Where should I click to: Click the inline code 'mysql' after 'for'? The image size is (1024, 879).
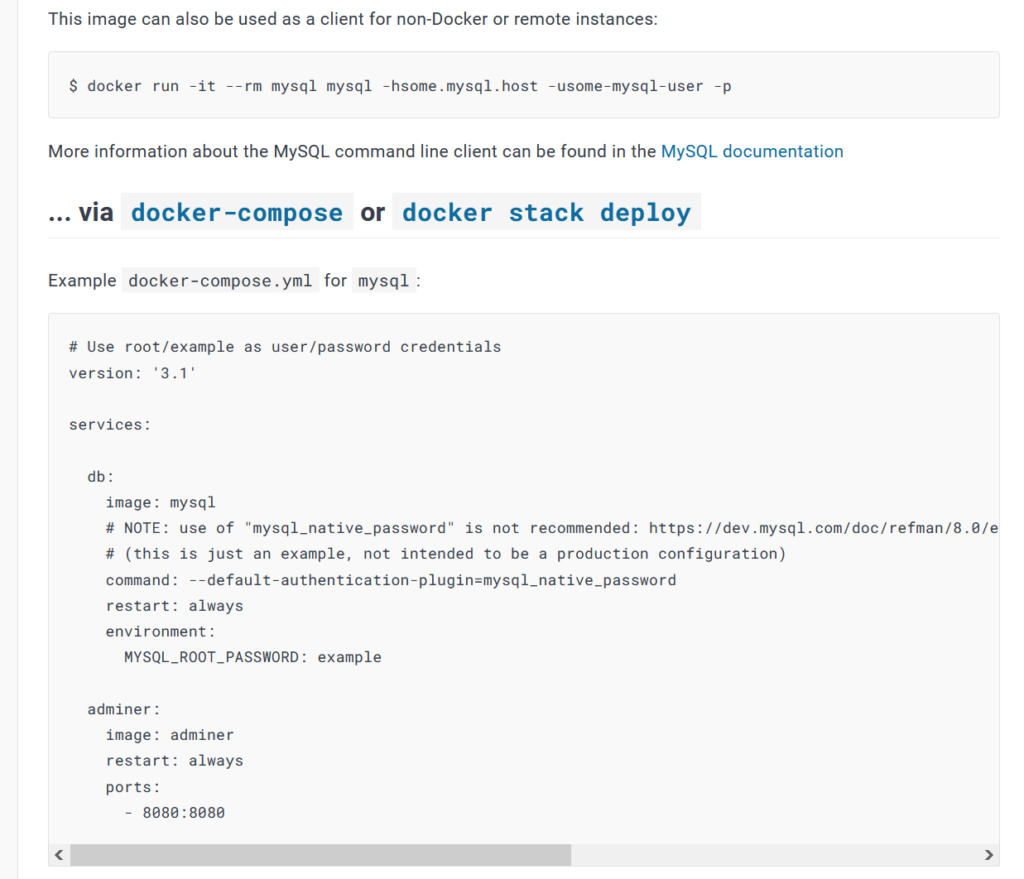click(383, 281)
